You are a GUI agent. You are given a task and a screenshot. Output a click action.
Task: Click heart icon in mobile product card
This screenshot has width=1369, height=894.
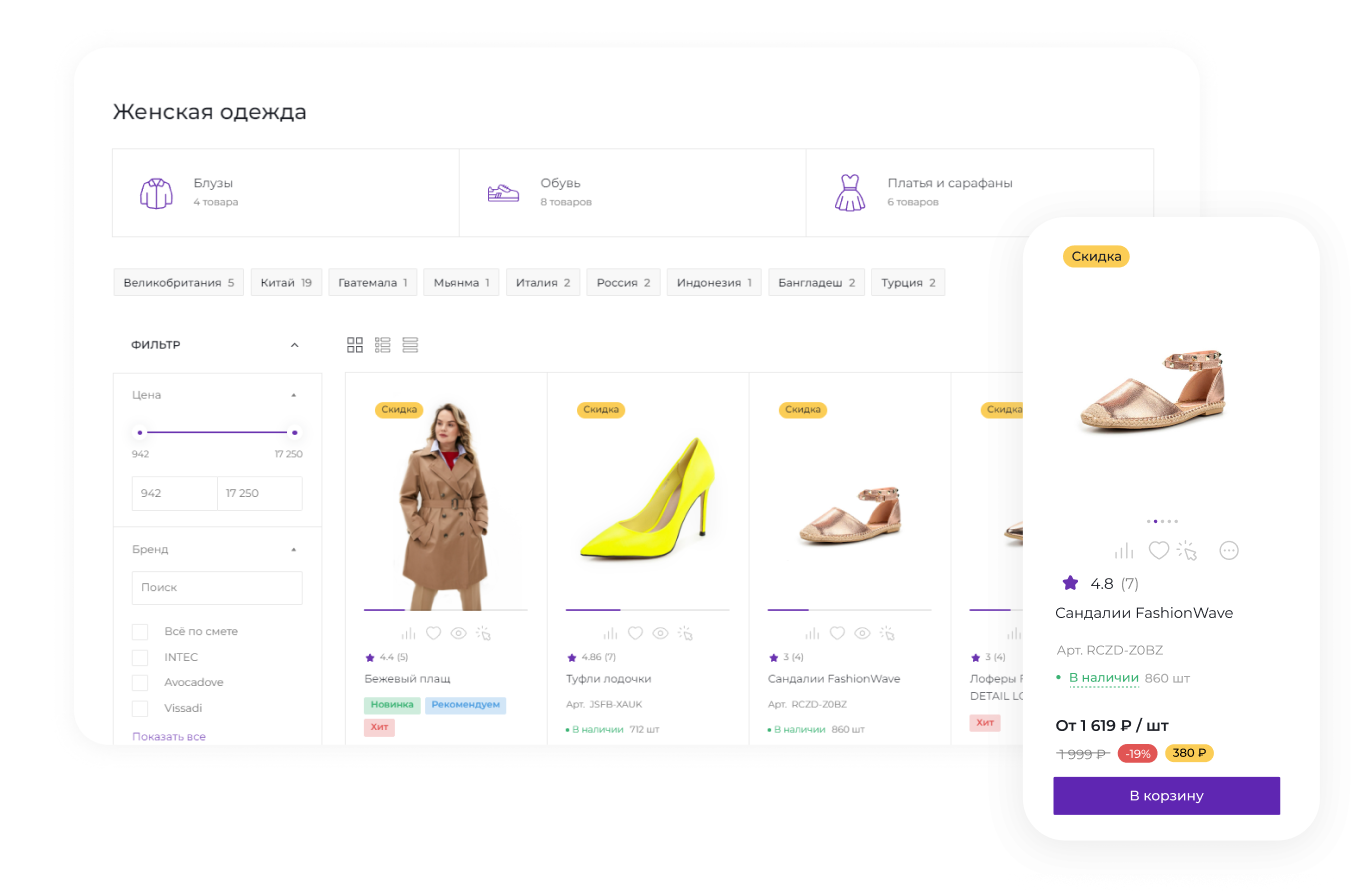tap(1158, 550)
